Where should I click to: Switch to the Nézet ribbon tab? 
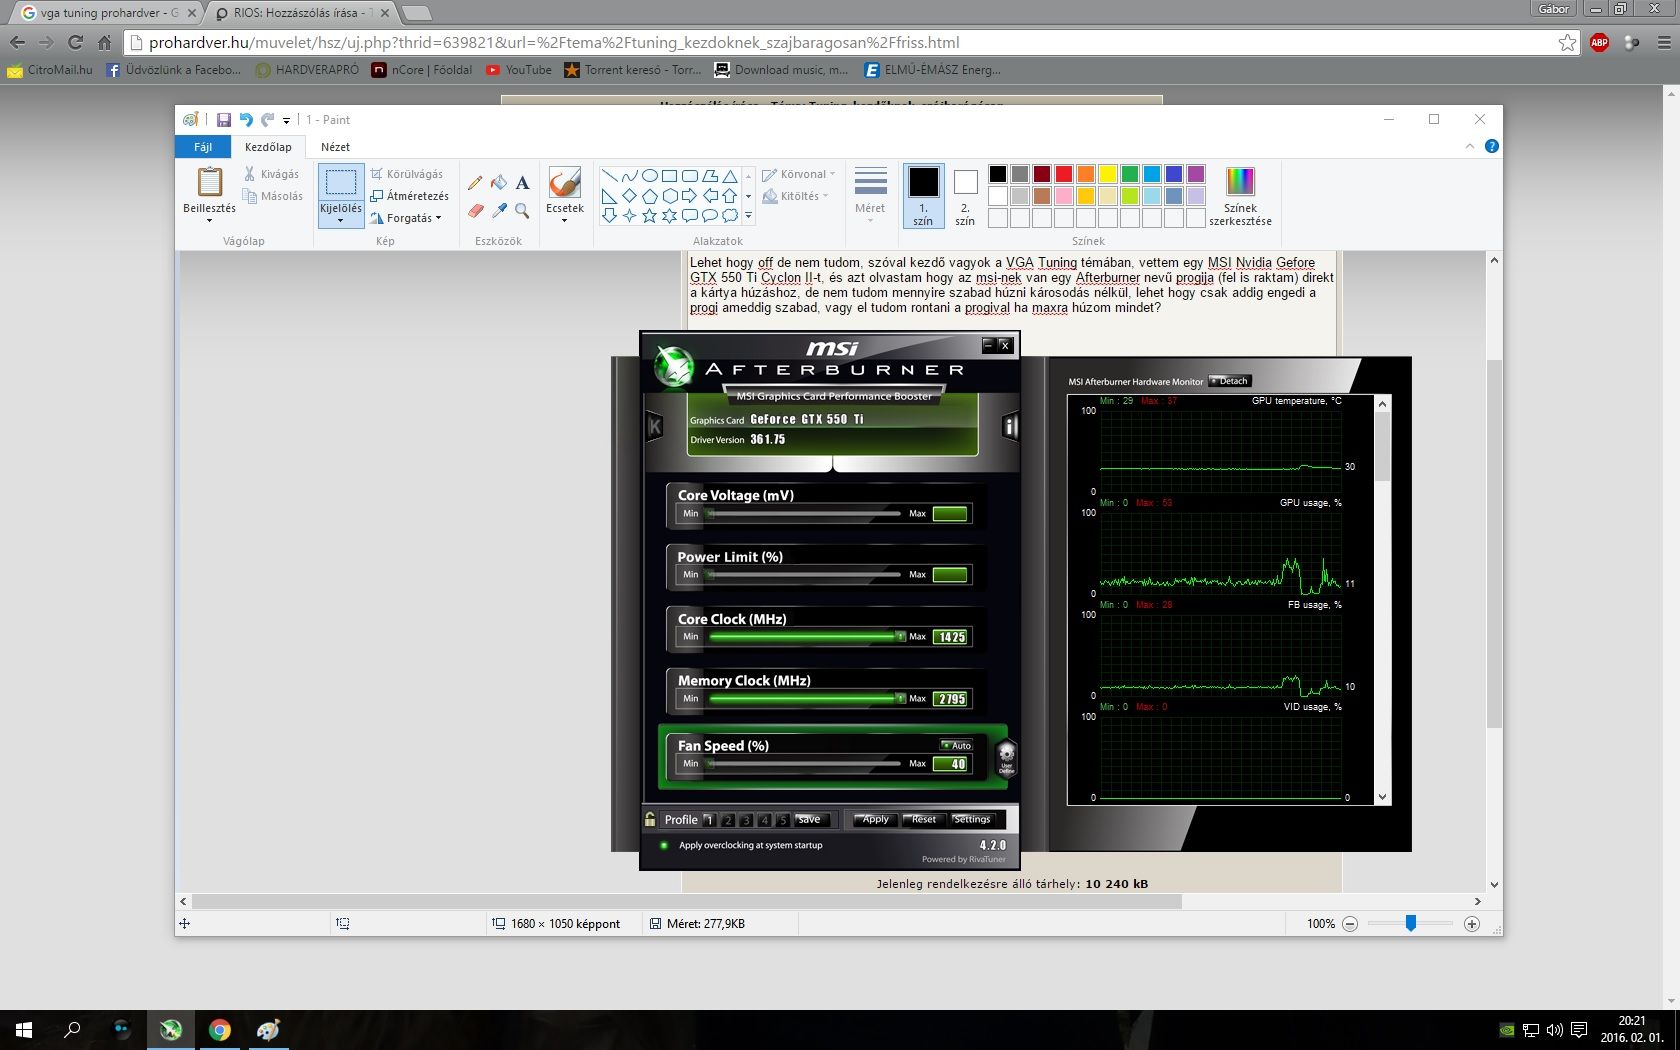tap(335, 147)
